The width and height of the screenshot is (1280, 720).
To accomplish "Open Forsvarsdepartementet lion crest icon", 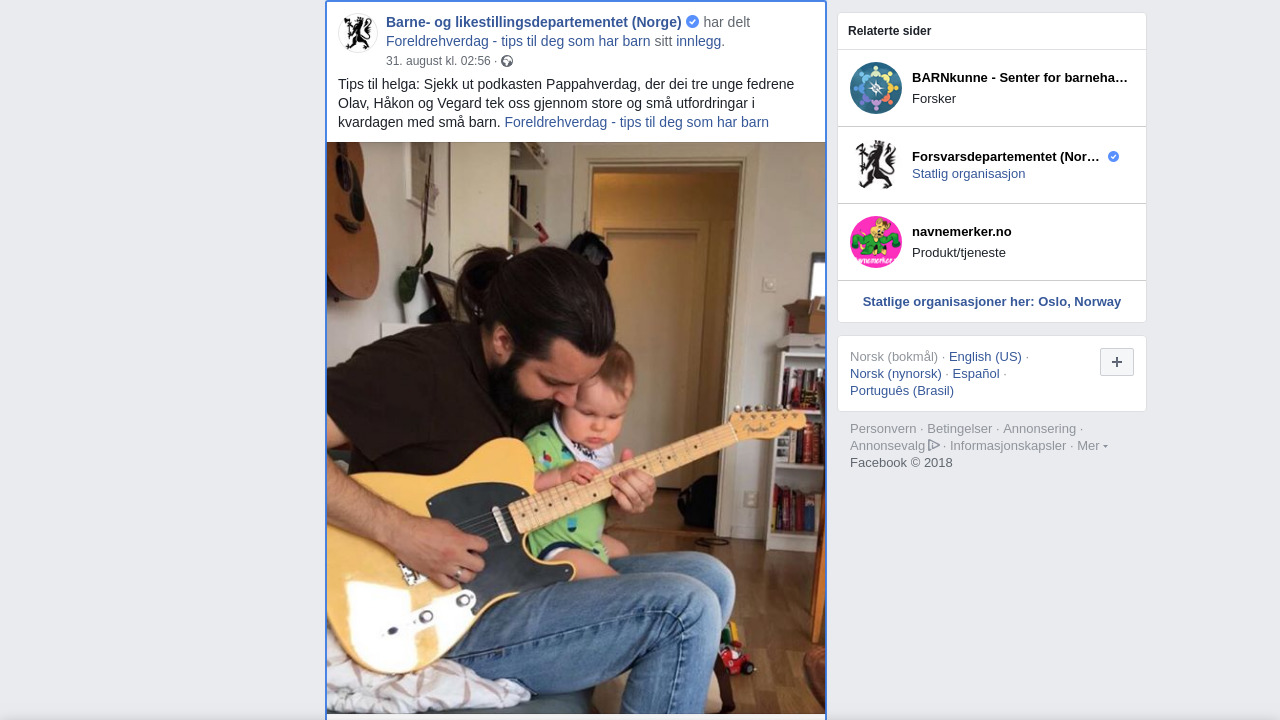I will pos(876,165).
